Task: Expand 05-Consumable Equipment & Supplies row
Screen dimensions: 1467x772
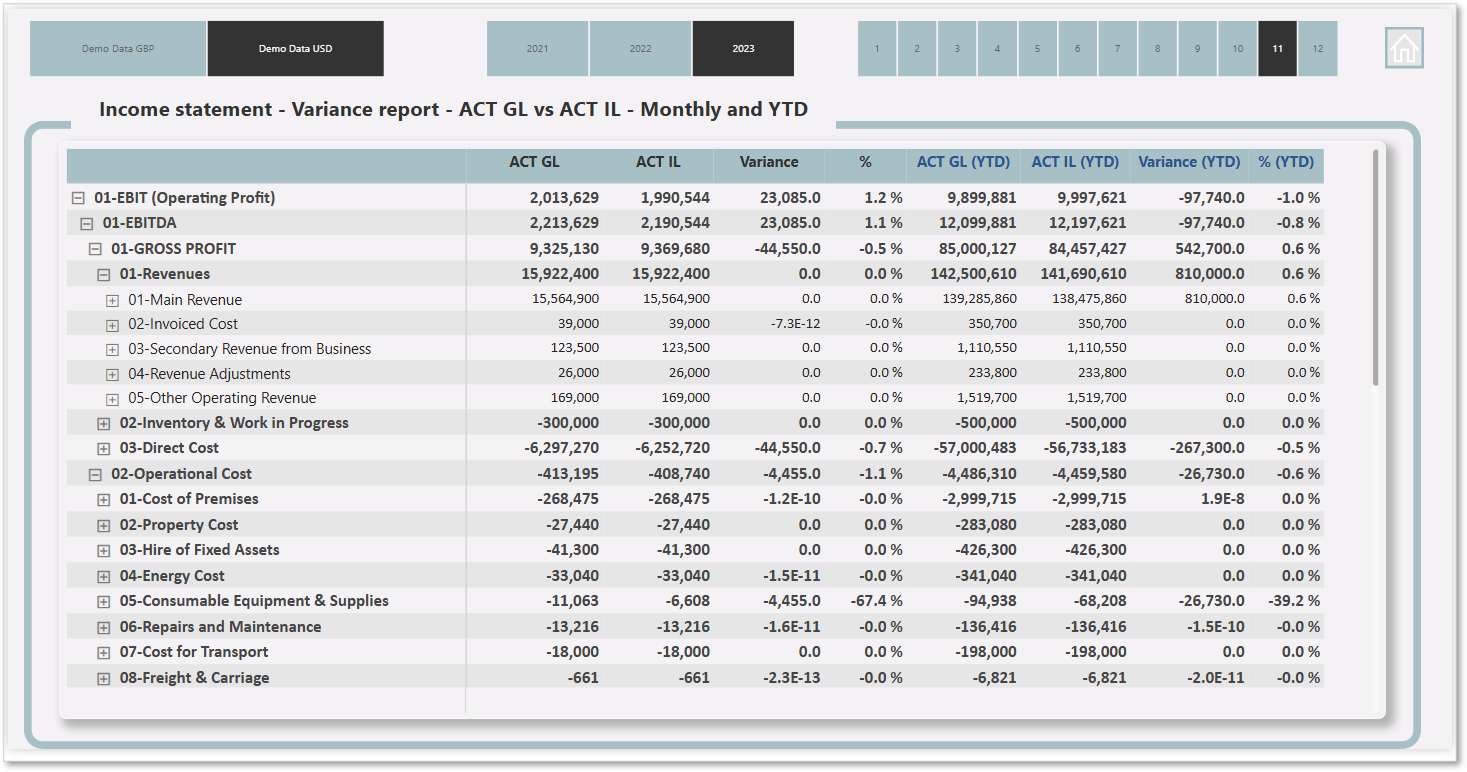Action: tap(103, 601)
